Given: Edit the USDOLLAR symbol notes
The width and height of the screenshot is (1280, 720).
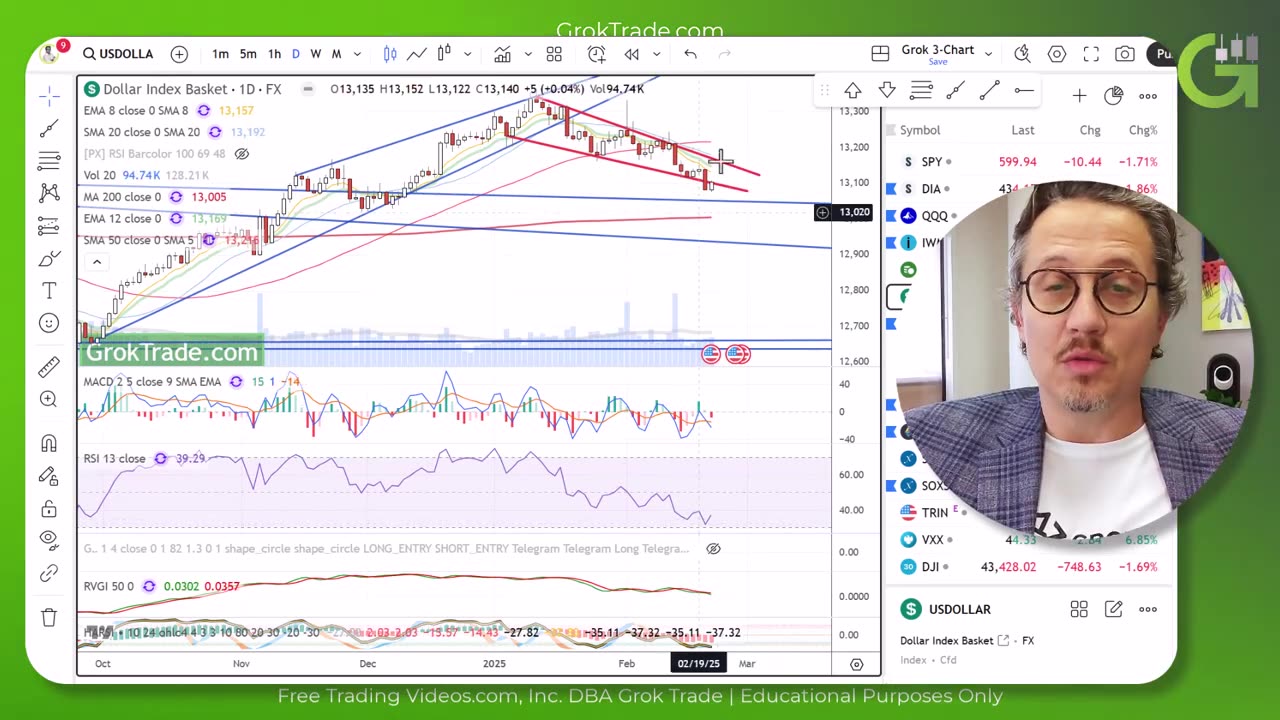Looking at the screenshot, I should click(1113, 609).
